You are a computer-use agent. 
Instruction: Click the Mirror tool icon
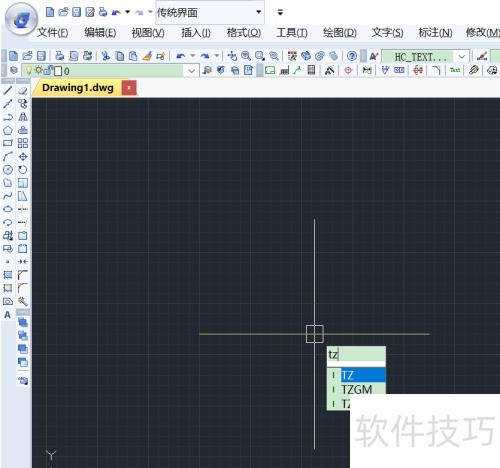[x=23, y=117]
